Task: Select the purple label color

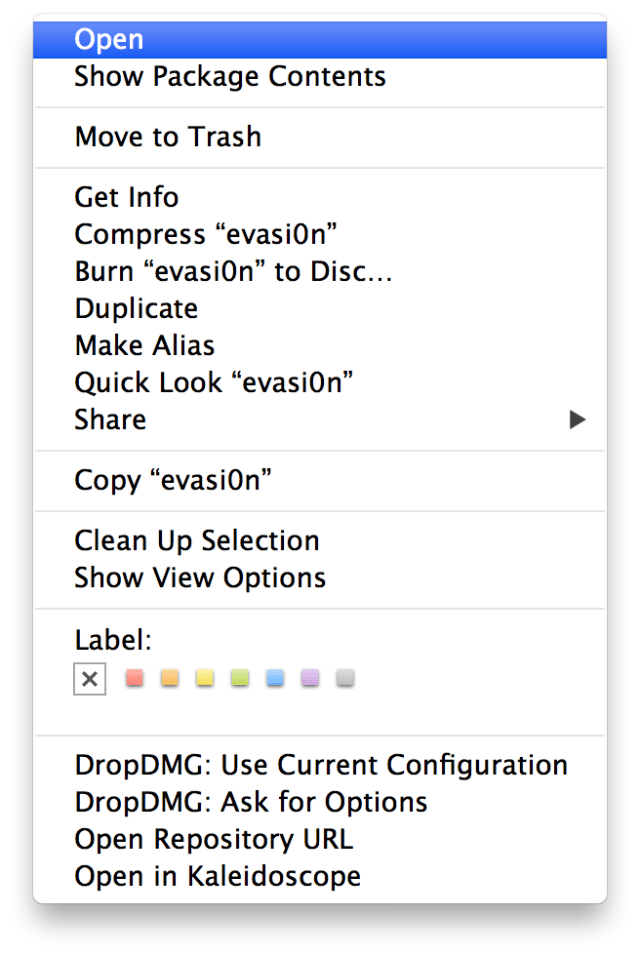Action: pos(310,679)
